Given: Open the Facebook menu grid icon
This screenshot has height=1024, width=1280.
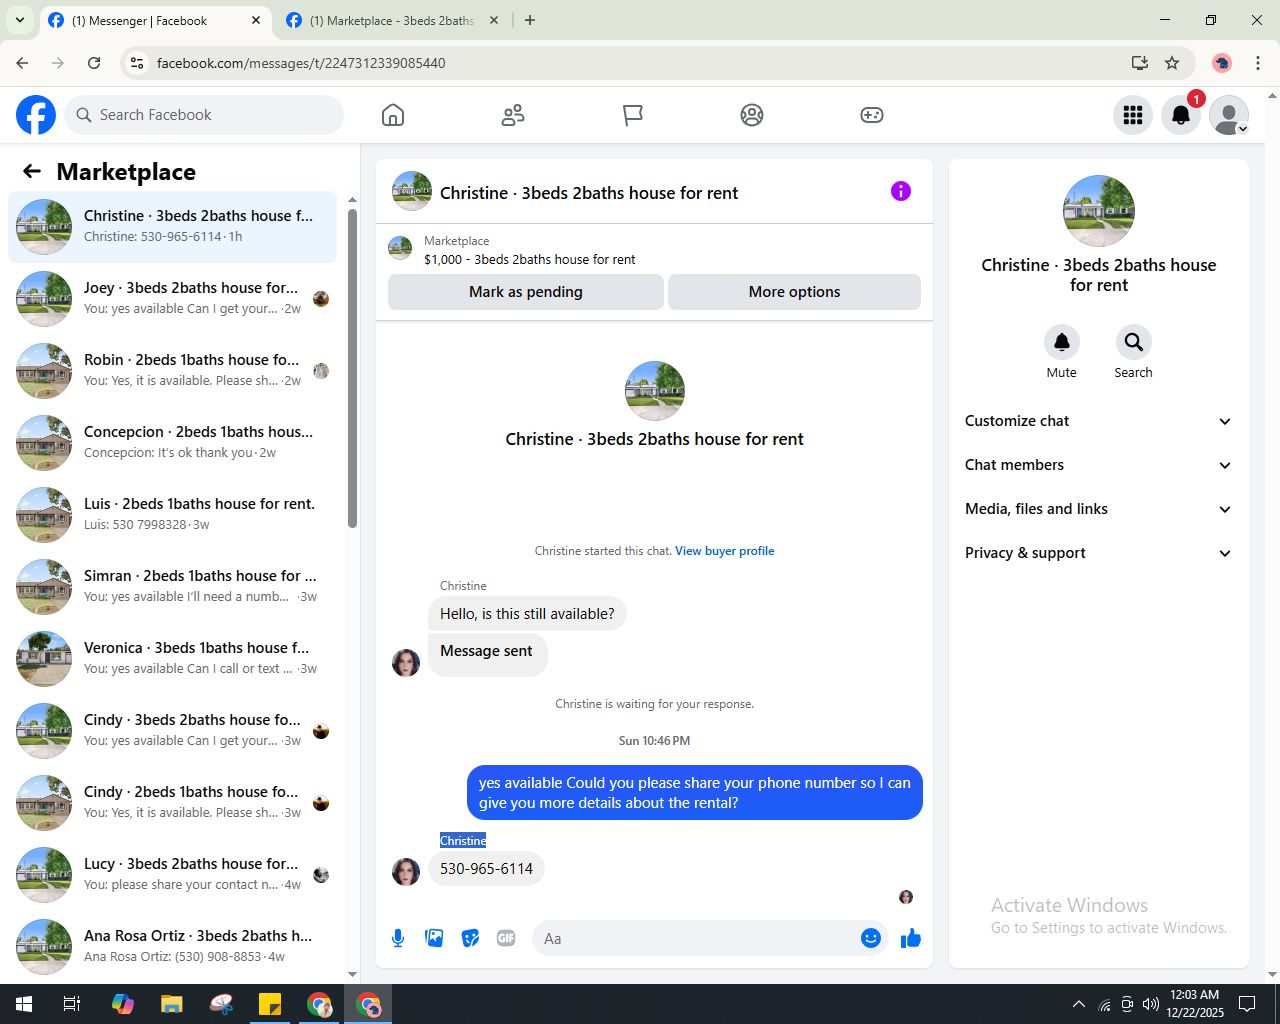Looking at the screenshot, I should 1133,115.
